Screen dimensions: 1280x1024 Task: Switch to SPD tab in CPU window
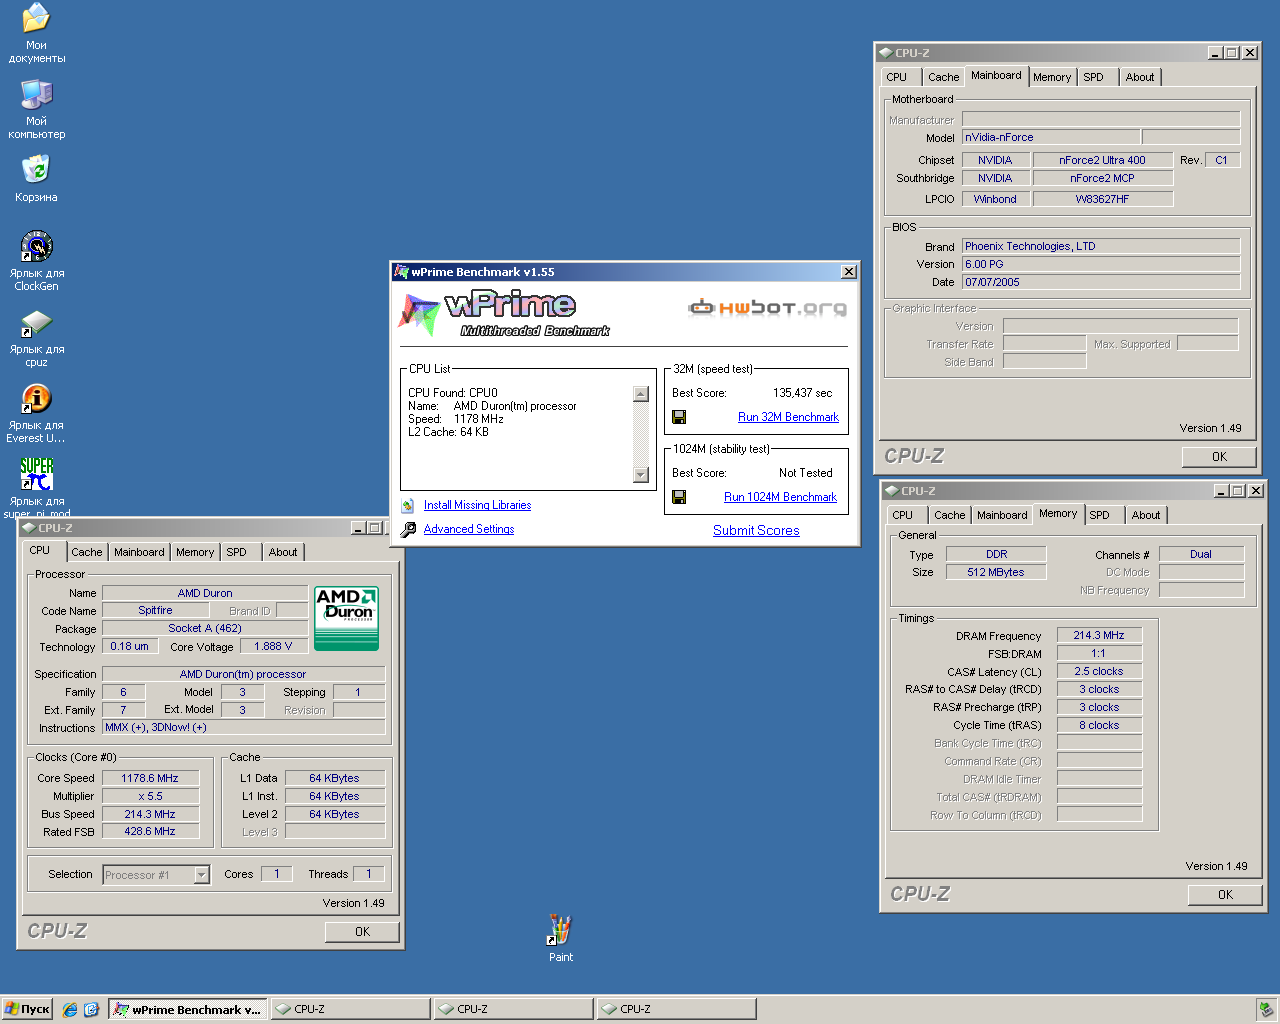[236, 552]
